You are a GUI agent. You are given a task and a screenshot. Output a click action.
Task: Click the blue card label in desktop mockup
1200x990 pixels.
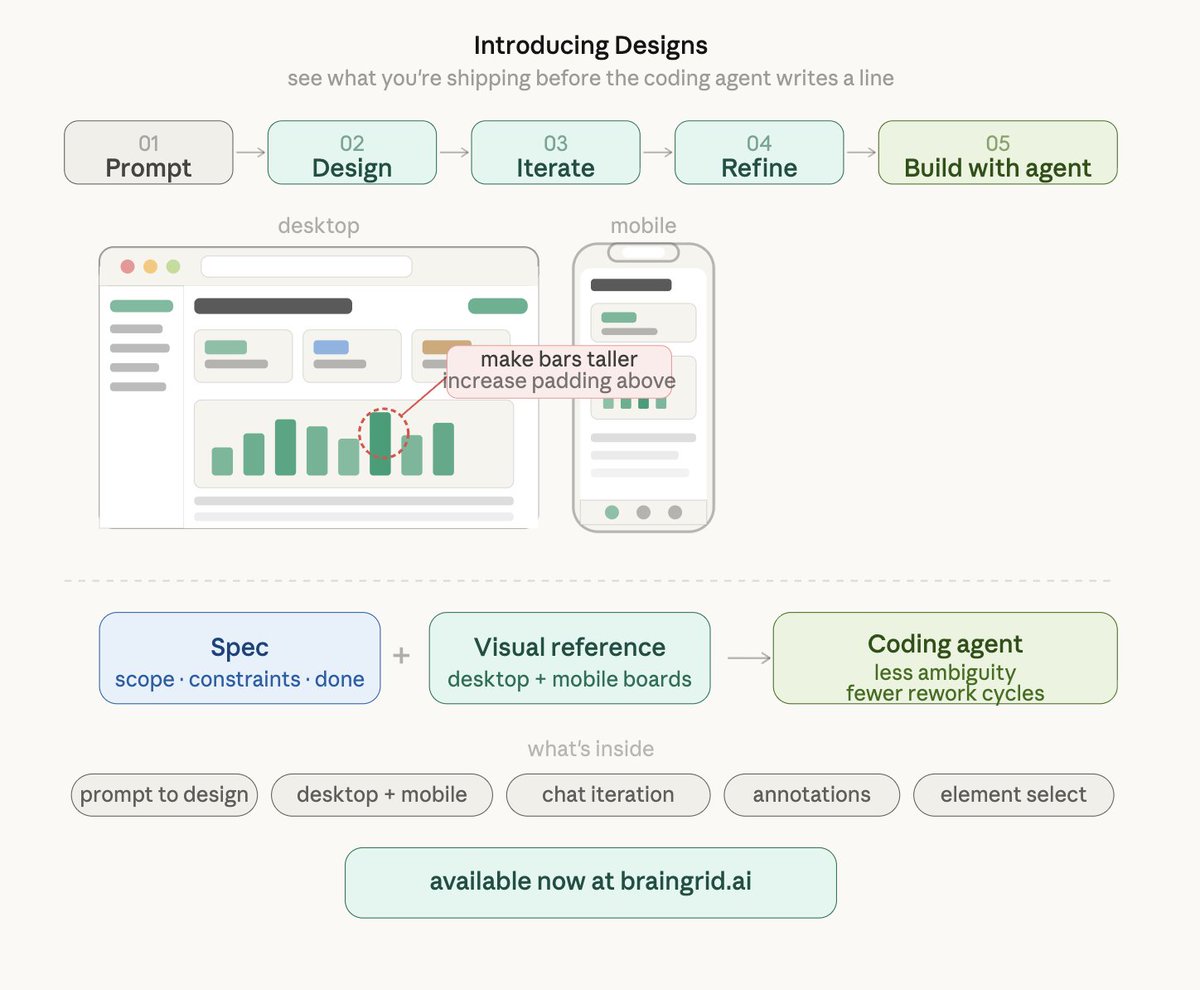click(x=331, y=347)
